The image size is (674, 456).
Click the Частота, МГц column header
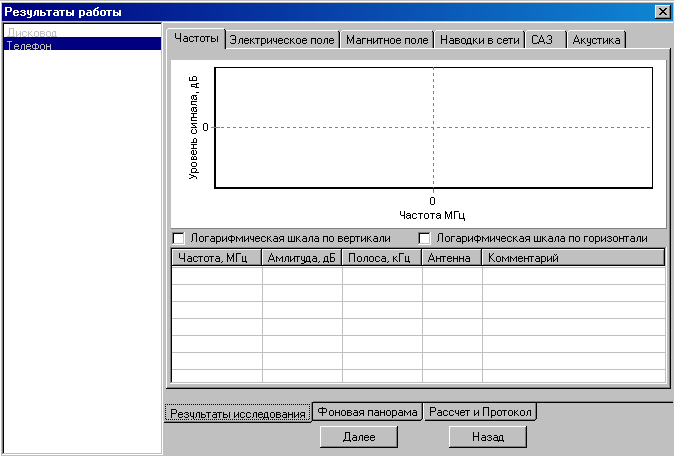pyautogui.click(x=217, y=258)
